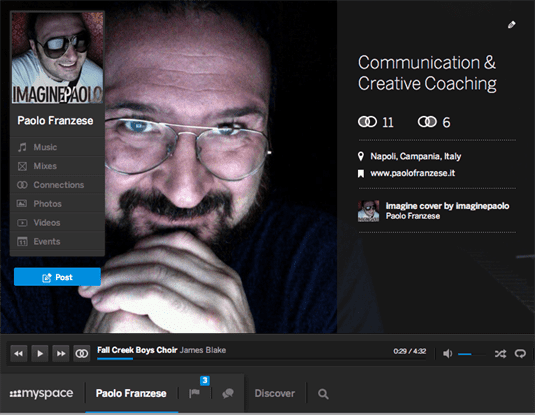Open notifications flag with 3 badge
Image resolution: width=535 pixels, height=415 pixels.
click(195, 393)
